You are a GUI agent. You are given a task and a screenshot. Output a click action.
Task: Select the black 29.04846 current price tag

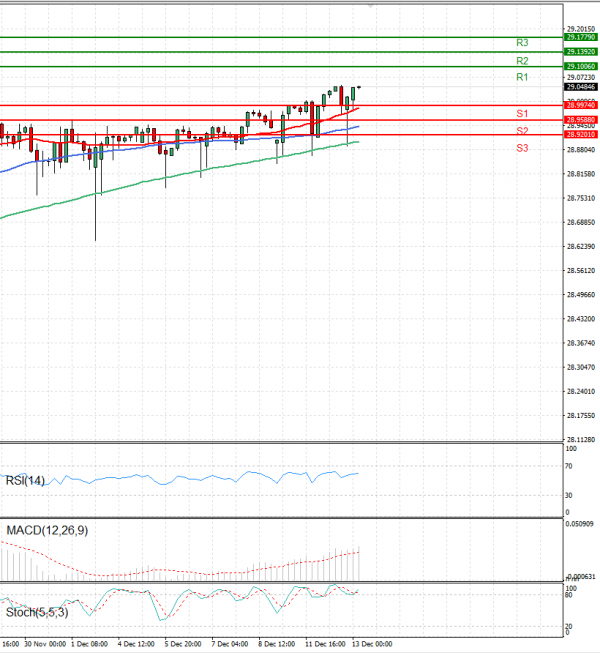pyautogui.click(x=581, y=87)
